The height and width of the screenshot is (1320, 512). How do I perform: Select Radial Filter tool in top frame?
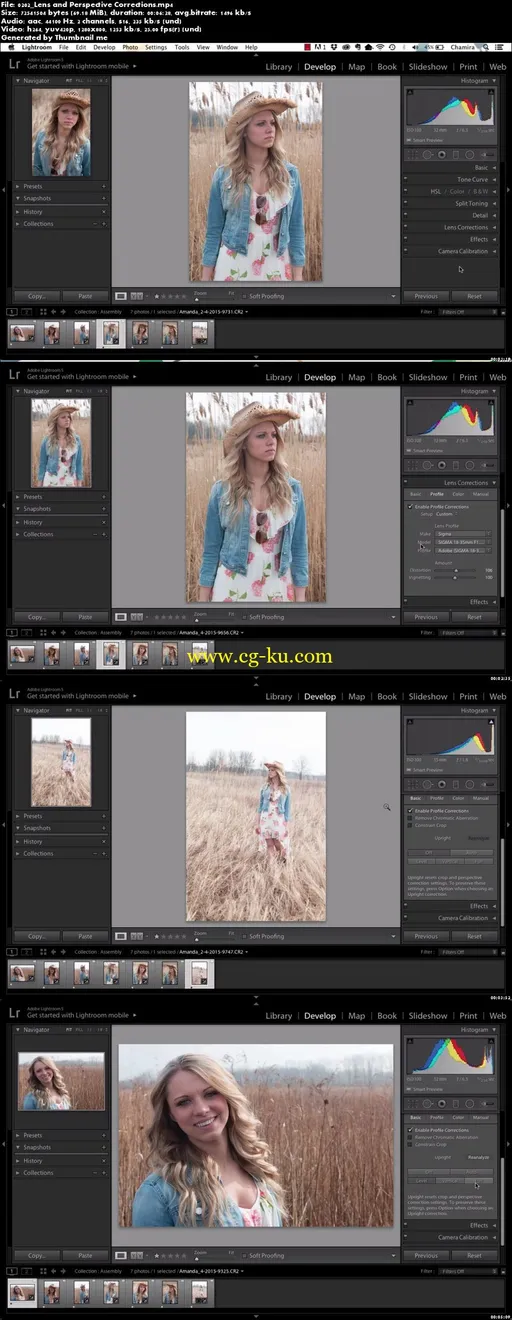[470, 154]
